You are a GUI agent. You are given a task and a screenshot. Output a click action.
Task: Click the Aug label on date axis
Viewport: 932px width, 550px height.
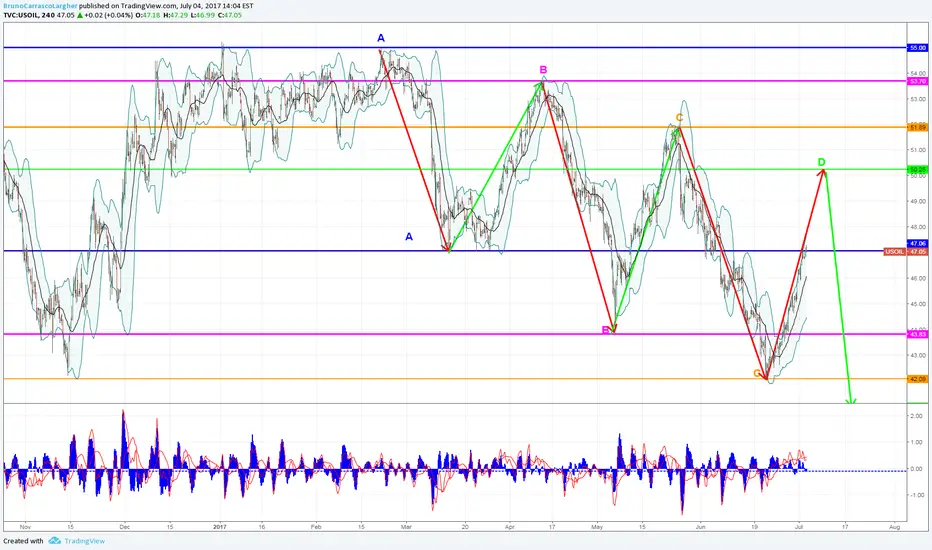pyautogui.click(x=895, y=527)
